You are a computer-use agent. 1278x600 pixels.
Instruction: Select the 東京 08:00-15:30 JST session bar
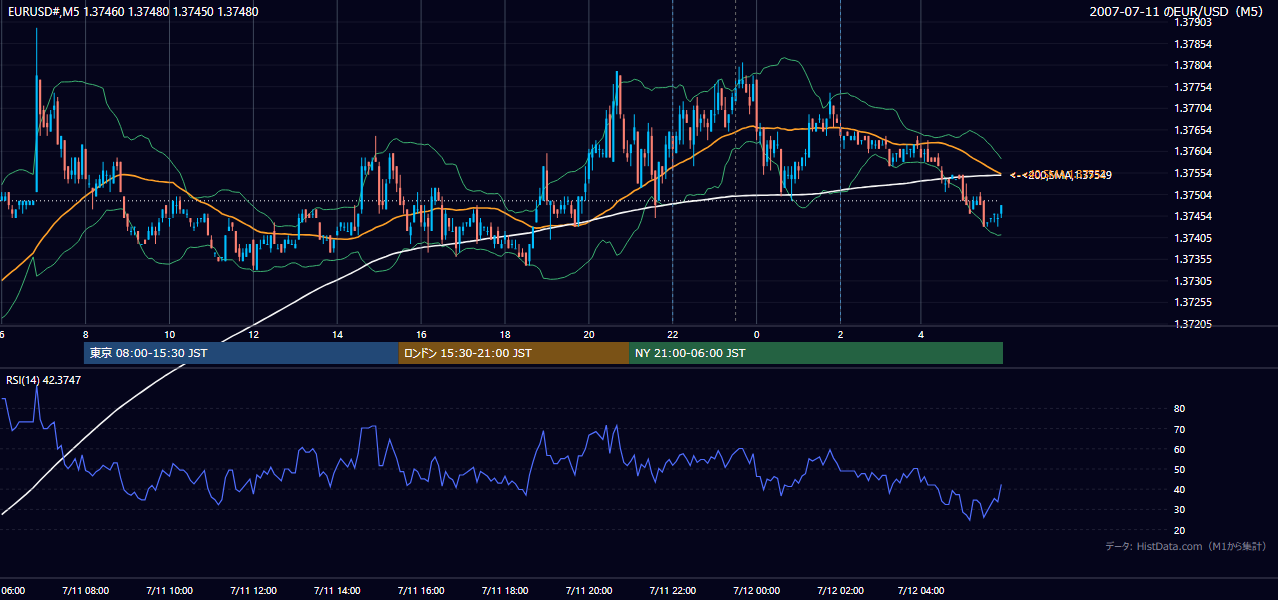point(241,353)
